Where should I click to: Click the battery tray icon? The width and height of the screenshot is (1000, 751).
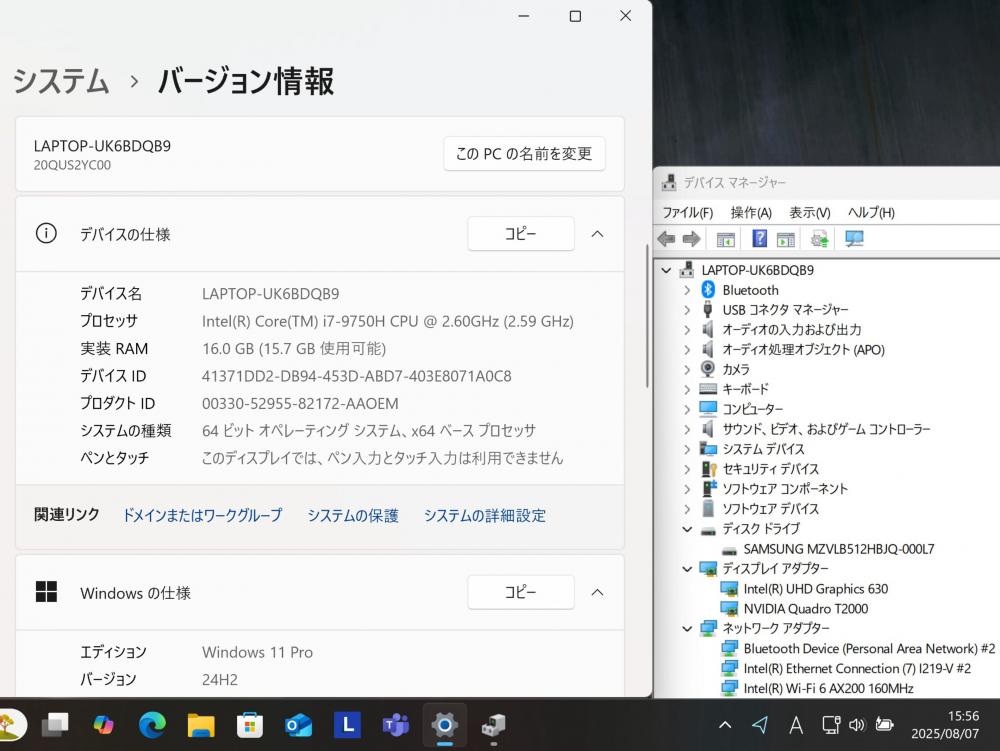(884, 725)
